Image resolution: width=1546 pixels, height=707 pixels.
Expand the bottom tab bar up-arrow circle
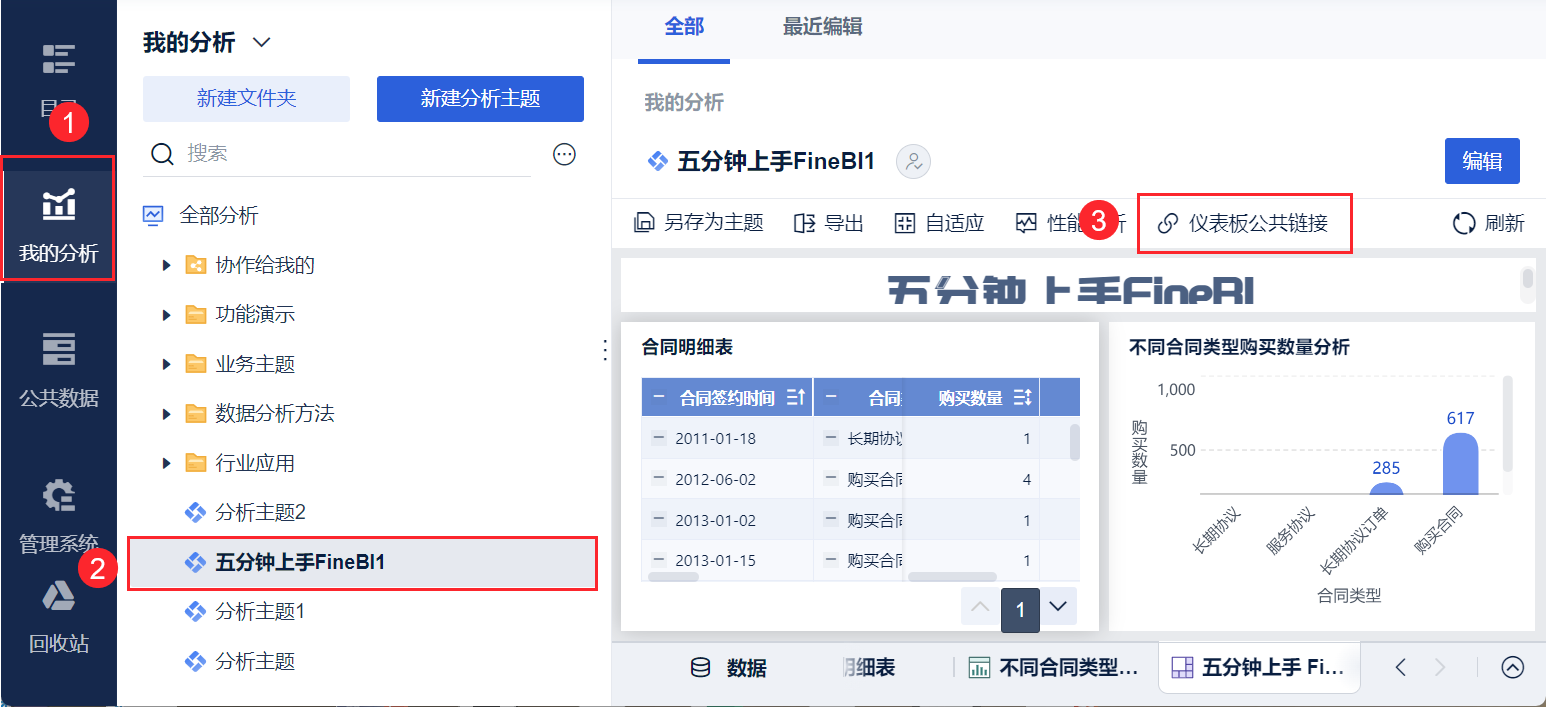1512,668
